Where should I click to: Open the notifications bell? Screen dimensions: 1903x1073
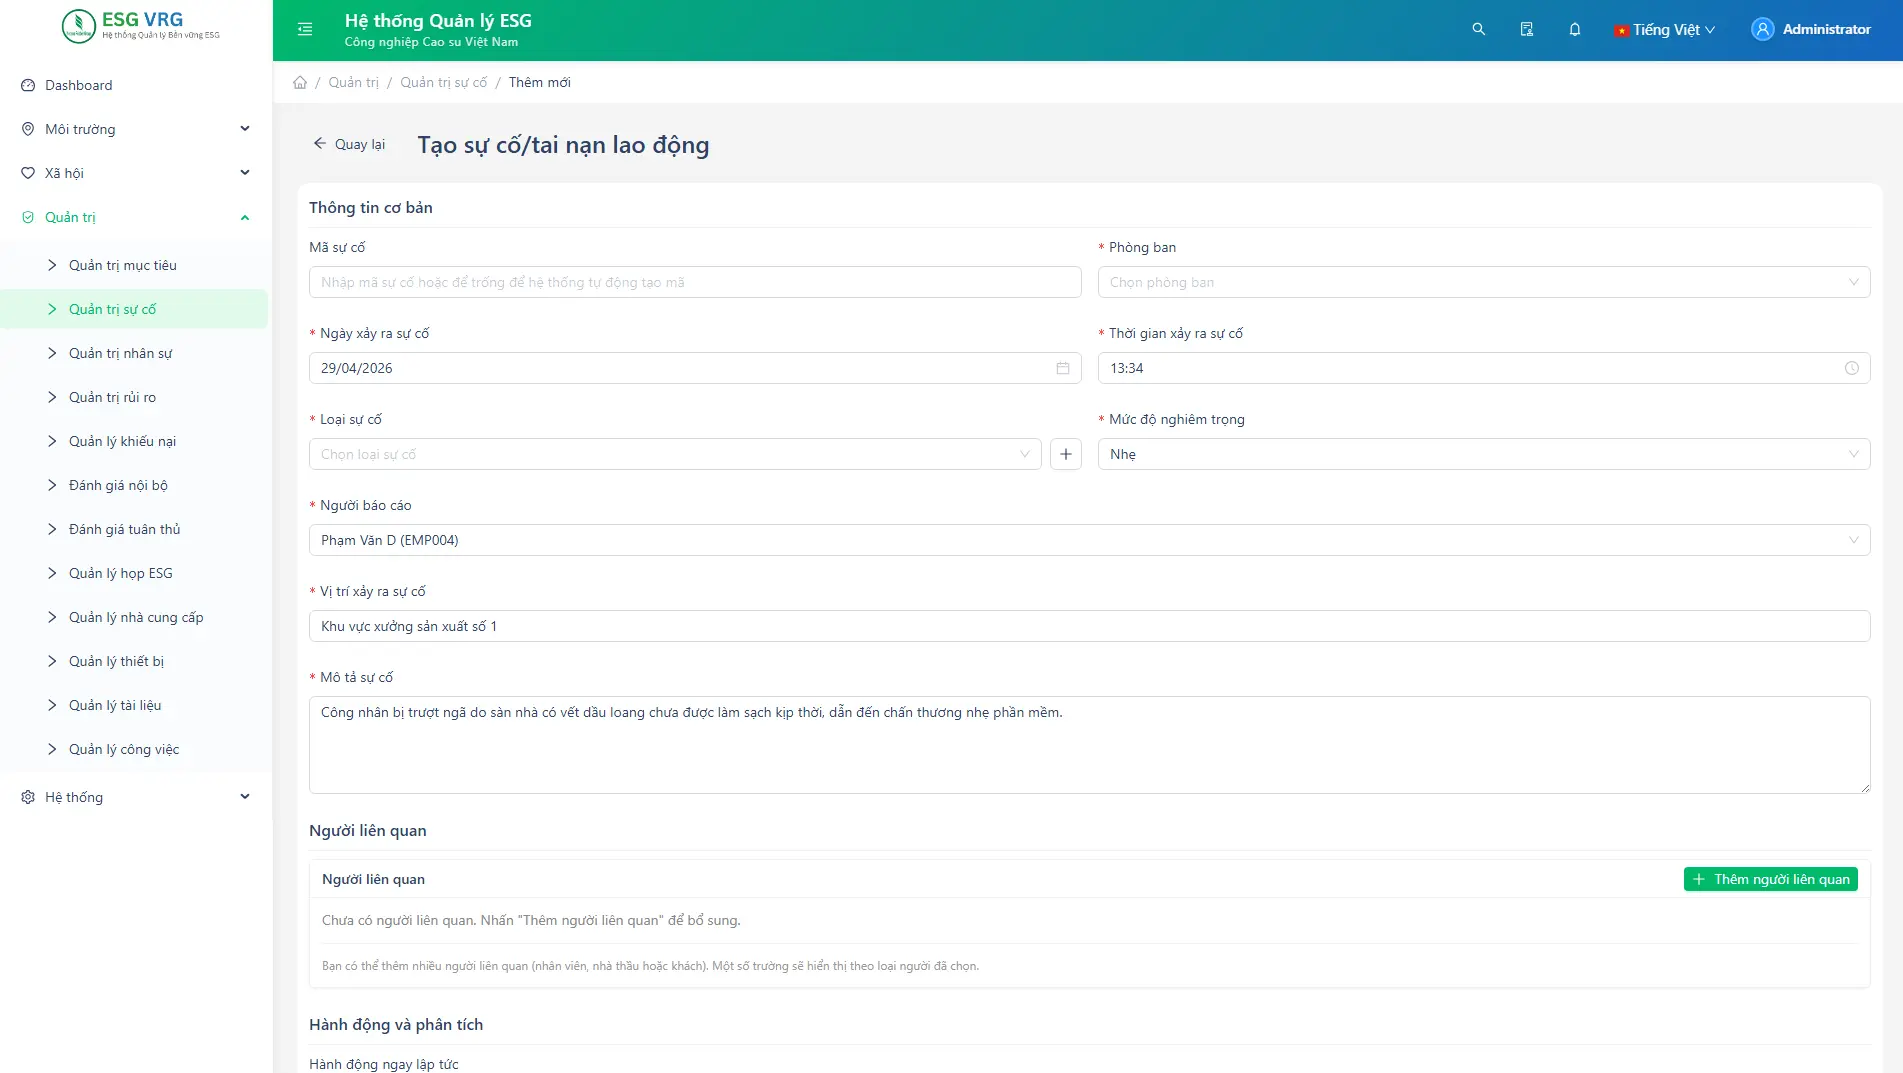[1574, 29]
